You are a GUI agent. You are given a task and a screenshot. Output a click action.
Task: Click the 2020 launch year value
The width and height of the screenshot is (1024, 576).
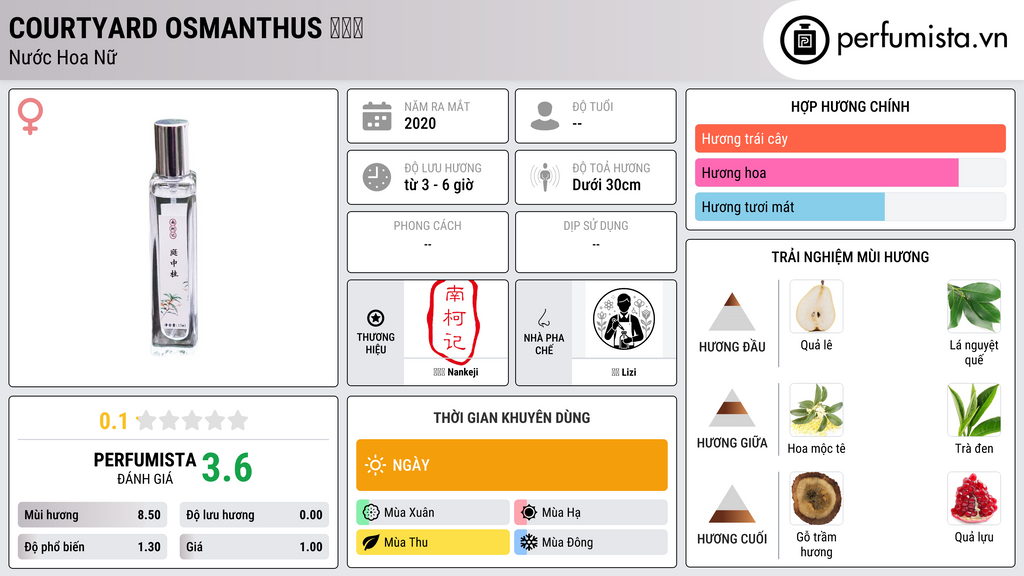pyautogui.click(x=420, y=123)
